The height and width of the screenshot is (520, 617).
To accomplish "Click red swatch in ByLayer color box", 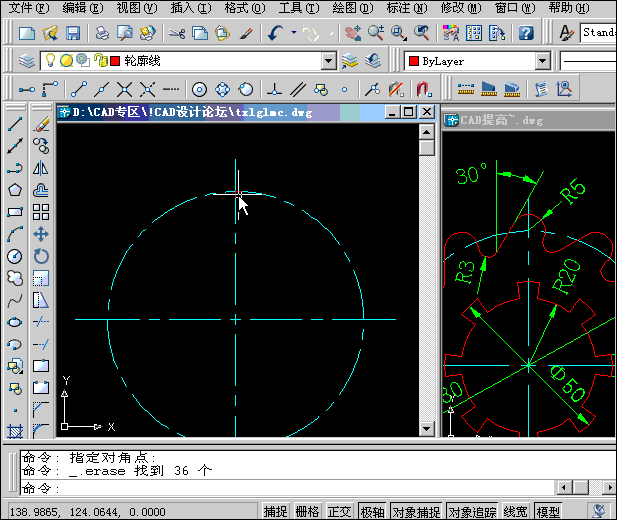I will (414, 61).
